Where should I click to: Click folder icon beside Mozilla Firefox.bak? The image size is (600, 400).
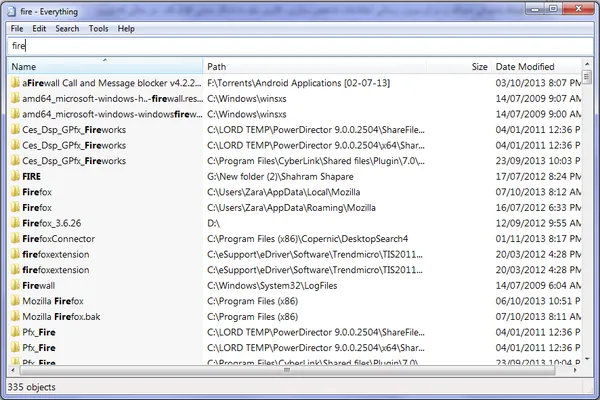tap(15, 317)
